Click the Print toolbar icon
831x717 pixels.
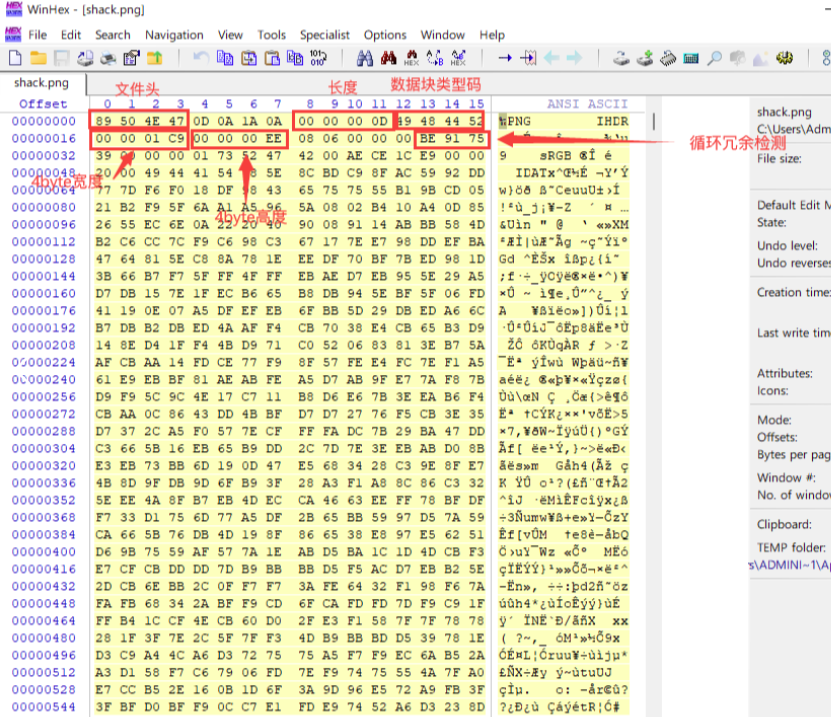tap(108, 59)
